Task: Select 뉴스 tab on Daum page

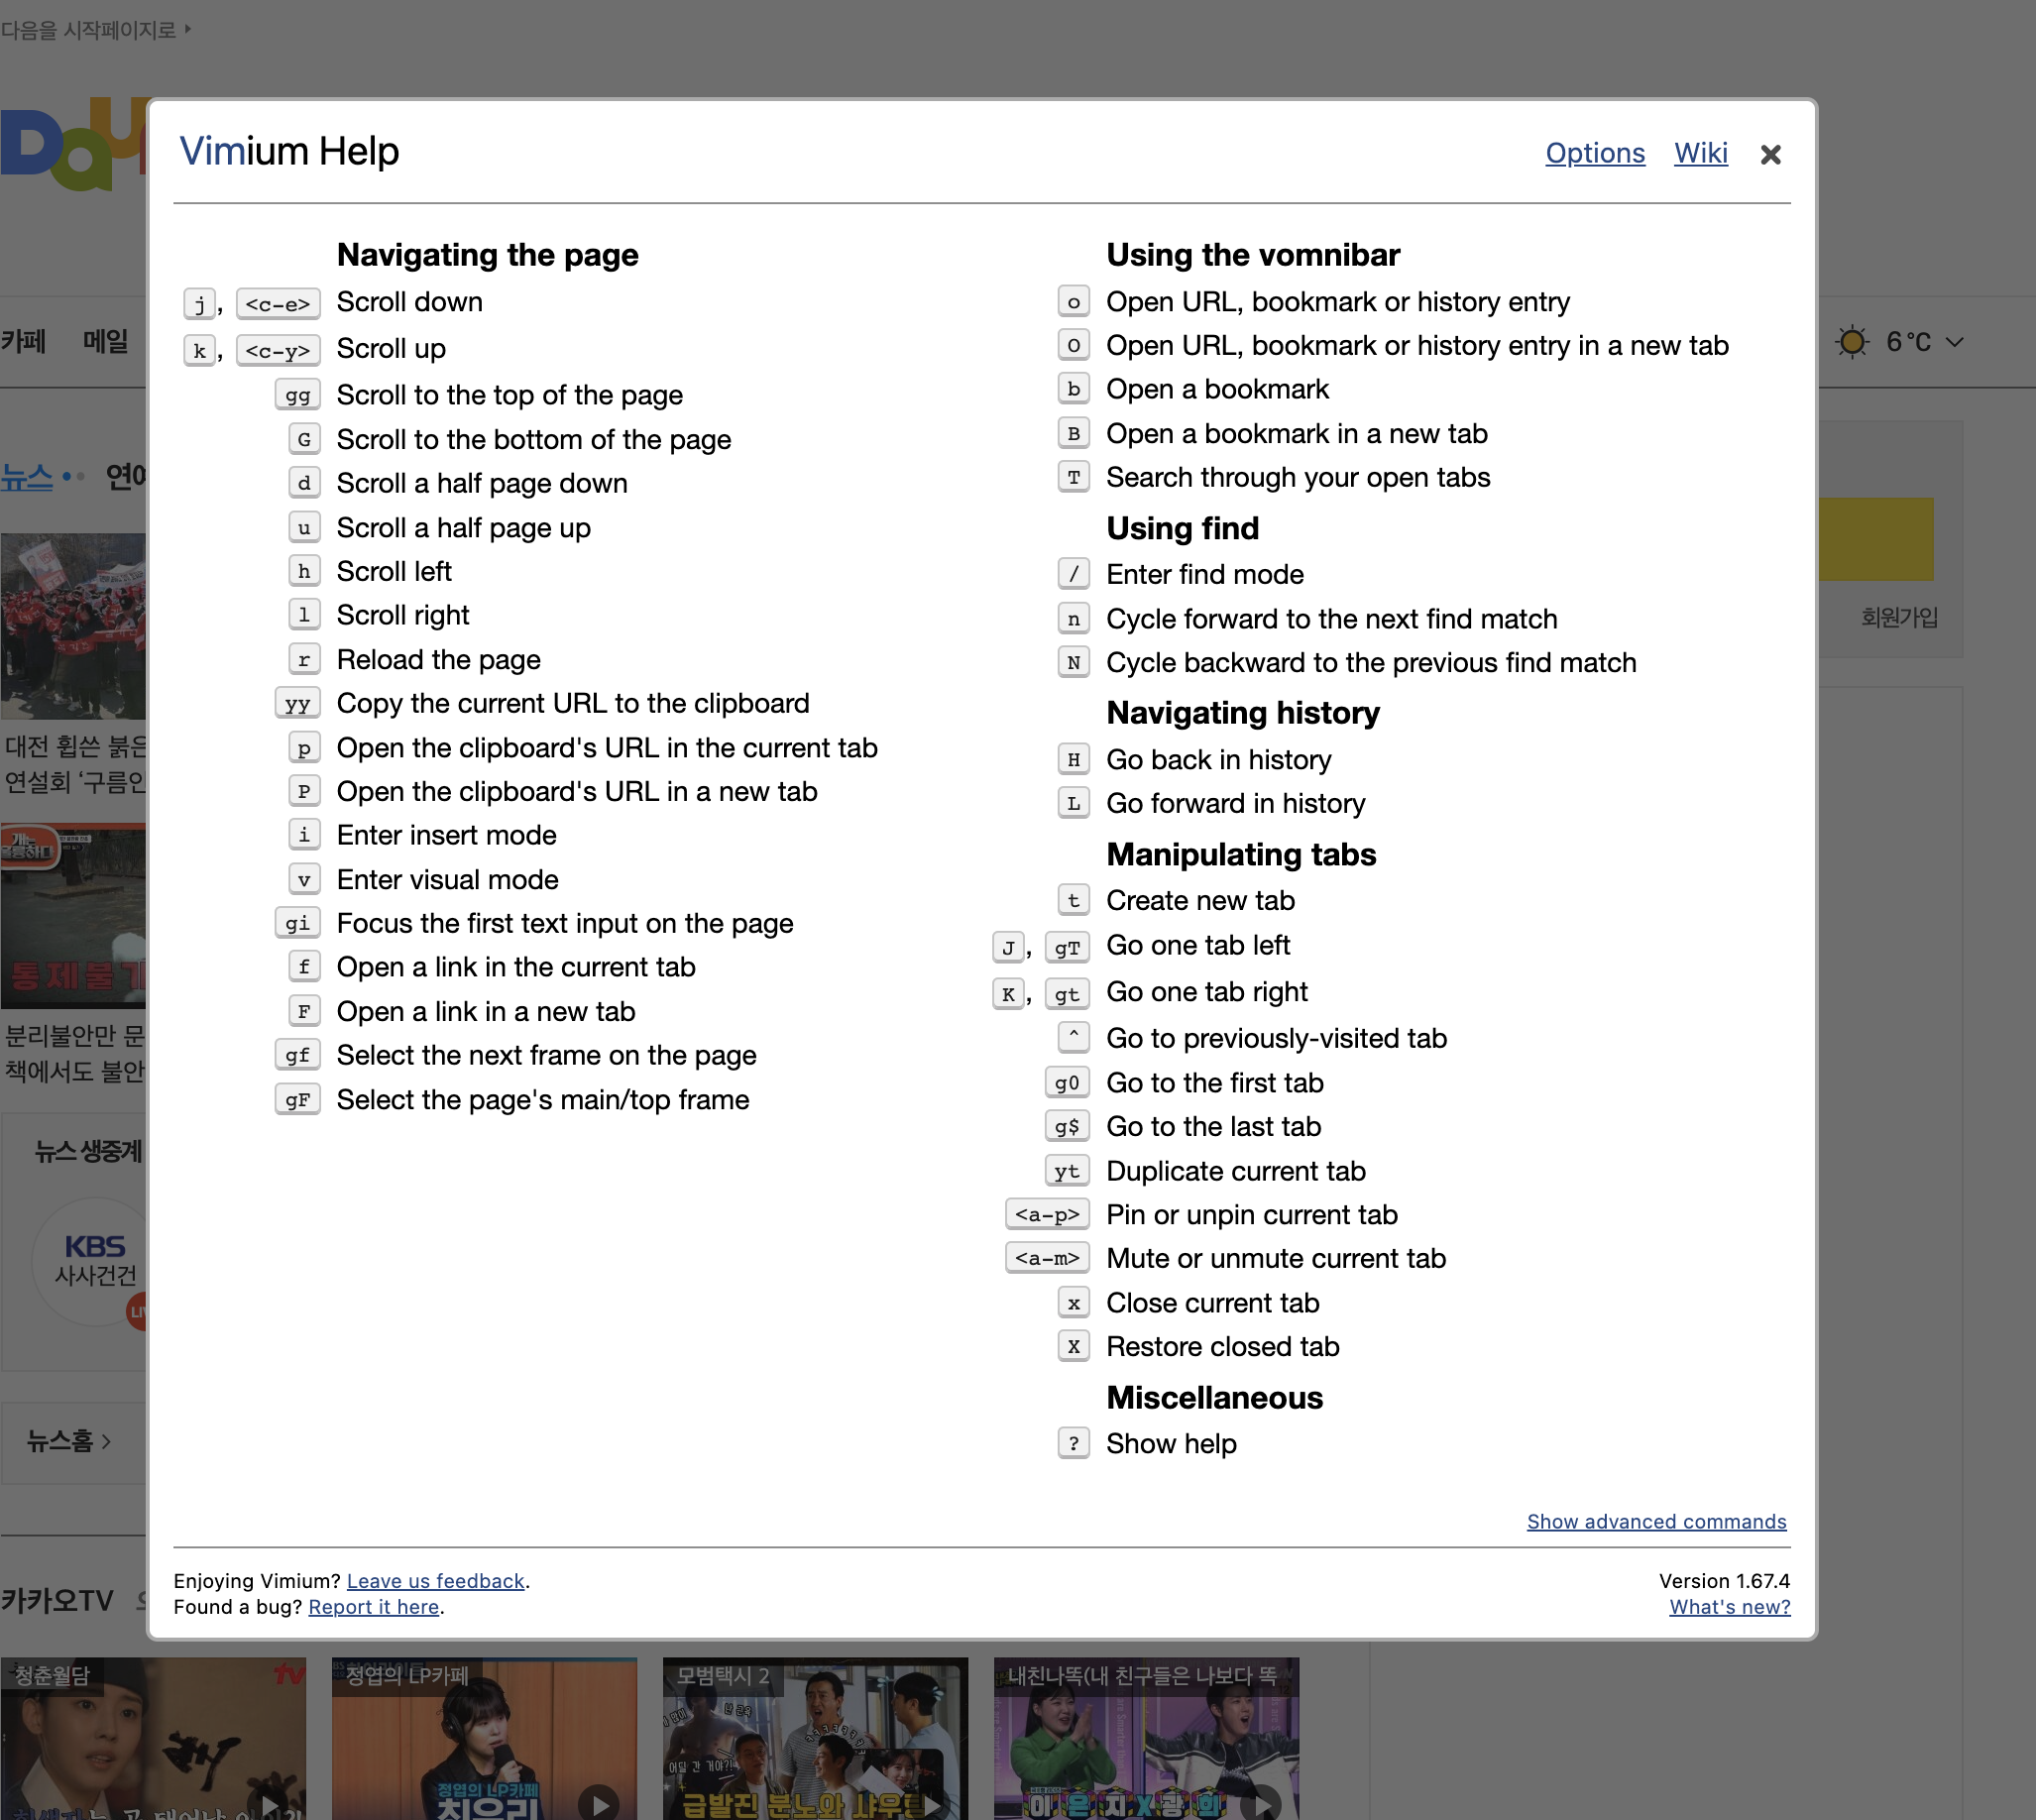Action: pyautogui.click(x=26, y=477)
